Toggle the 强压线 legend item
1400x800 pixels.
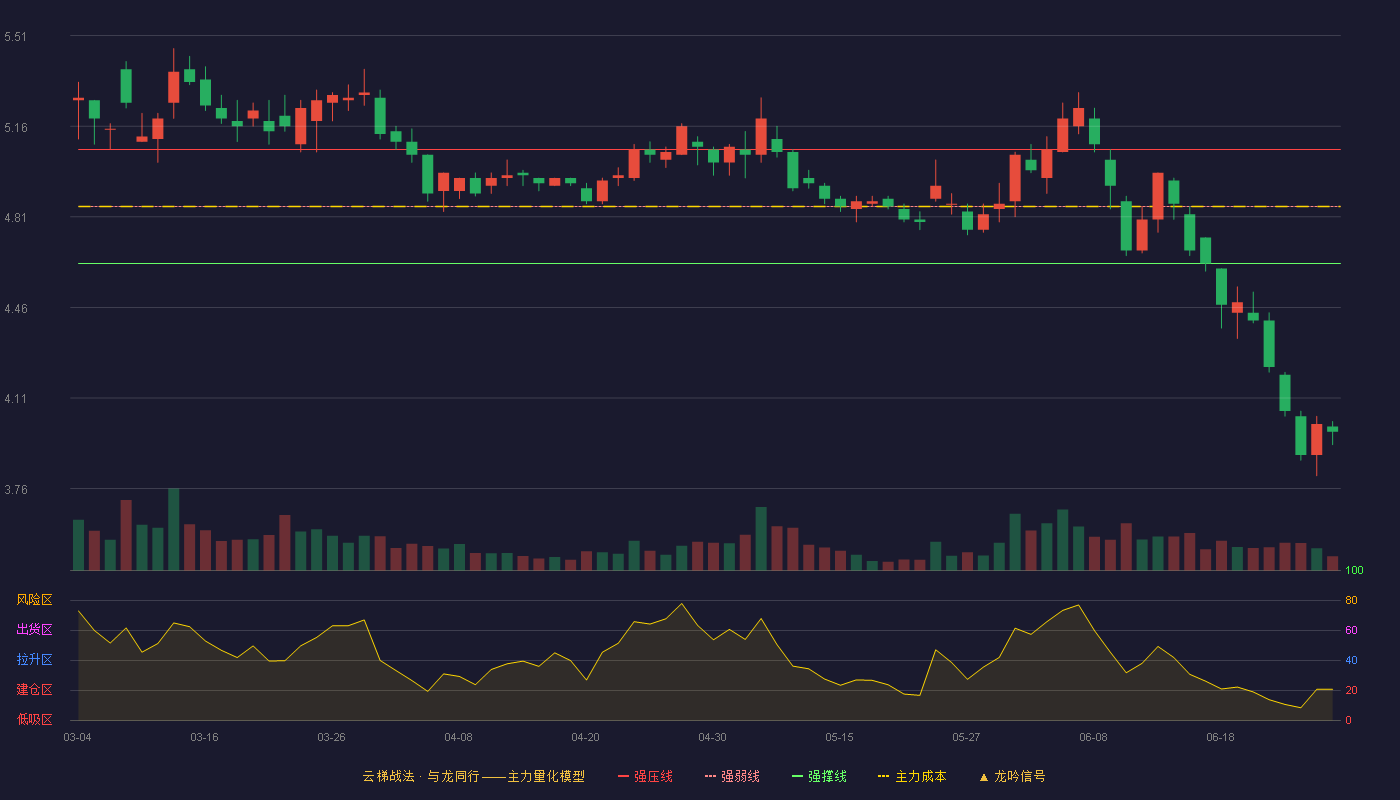pyautogui.click(x=645, y=776)
